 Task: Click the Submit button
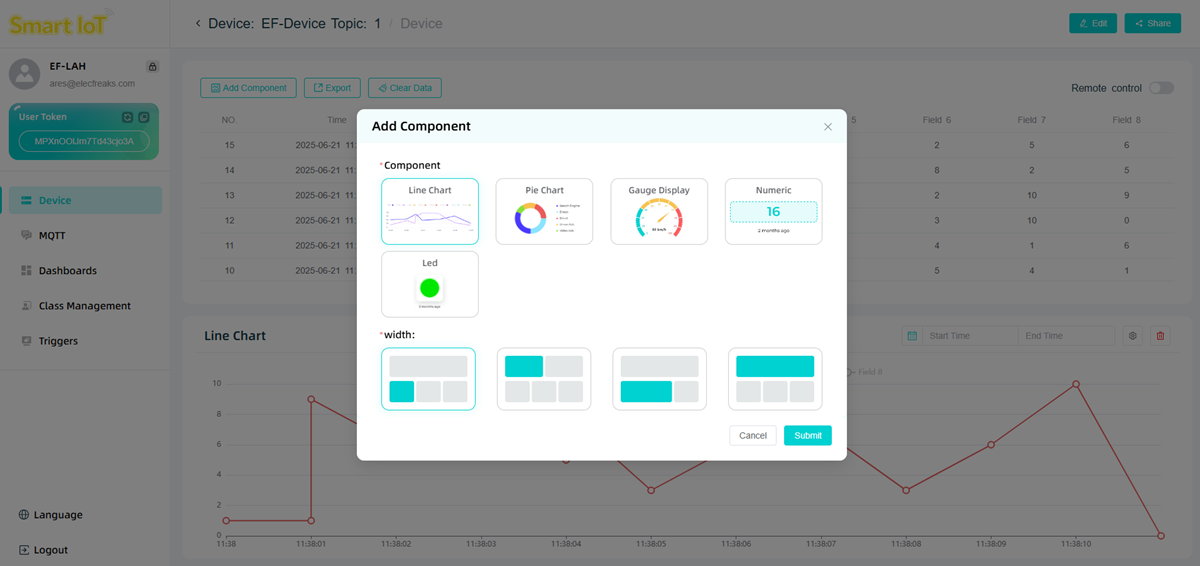(807, 436)
